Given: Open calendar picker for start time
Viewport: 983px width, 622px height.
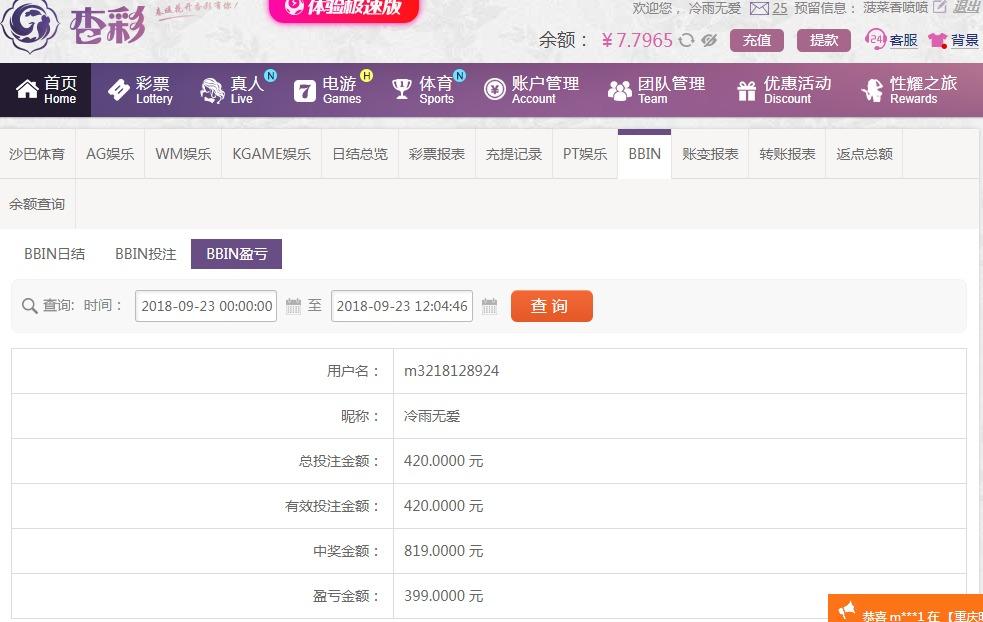Looking at the screenshot, I should (x=293, y=306).
